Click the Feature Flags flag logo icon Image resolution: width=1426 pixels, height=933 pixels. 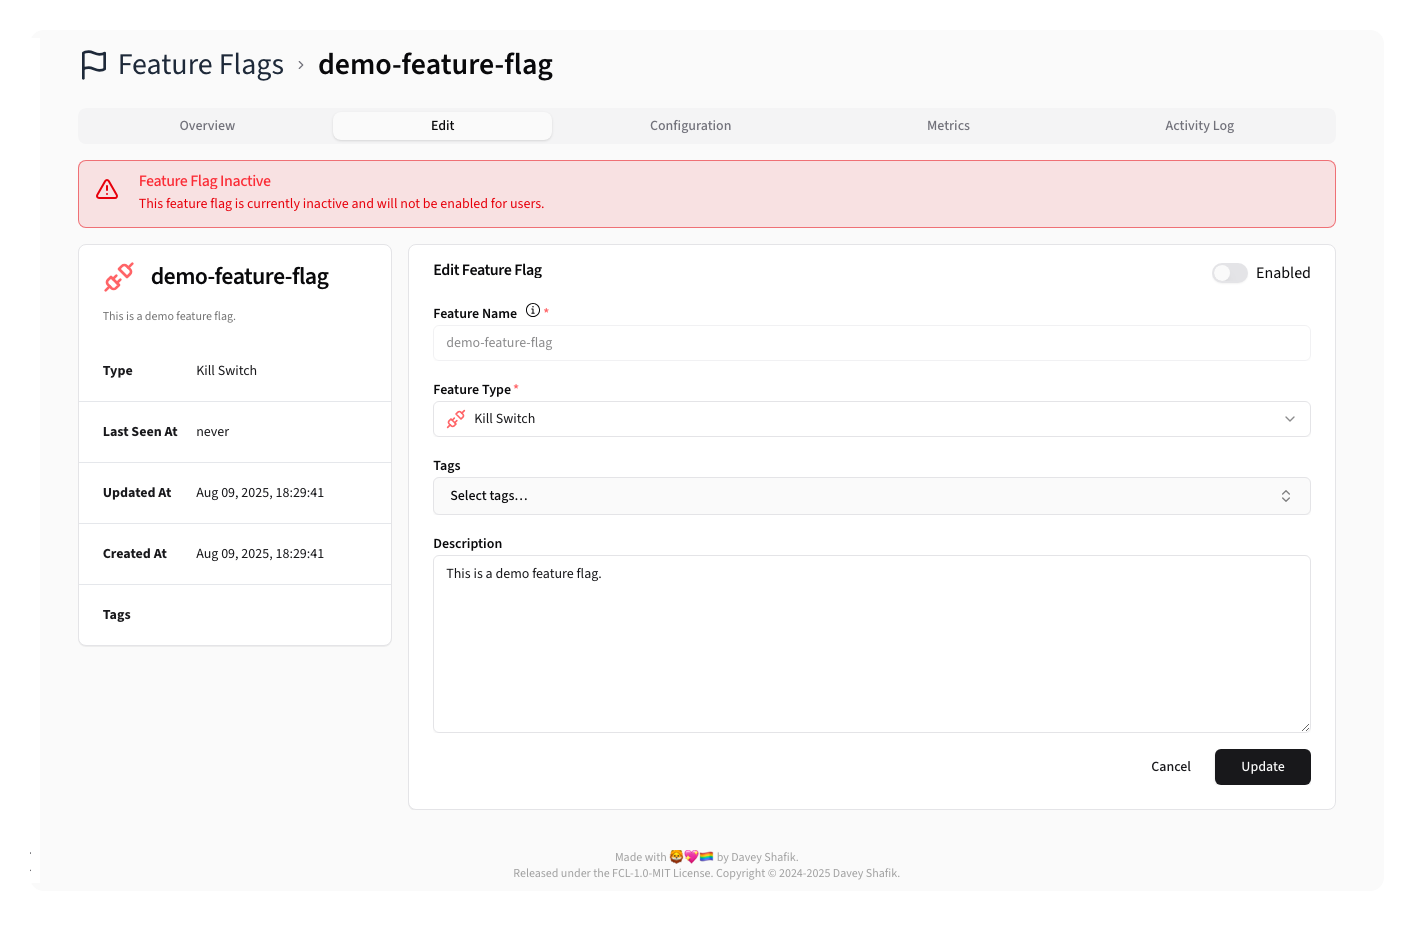[92, 63]
